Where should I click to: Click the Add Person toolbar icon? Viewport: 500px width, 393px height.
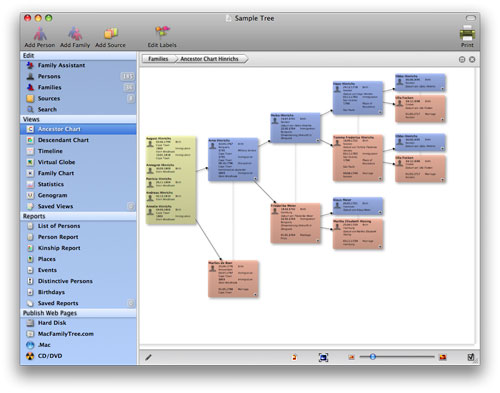[40, 37]
